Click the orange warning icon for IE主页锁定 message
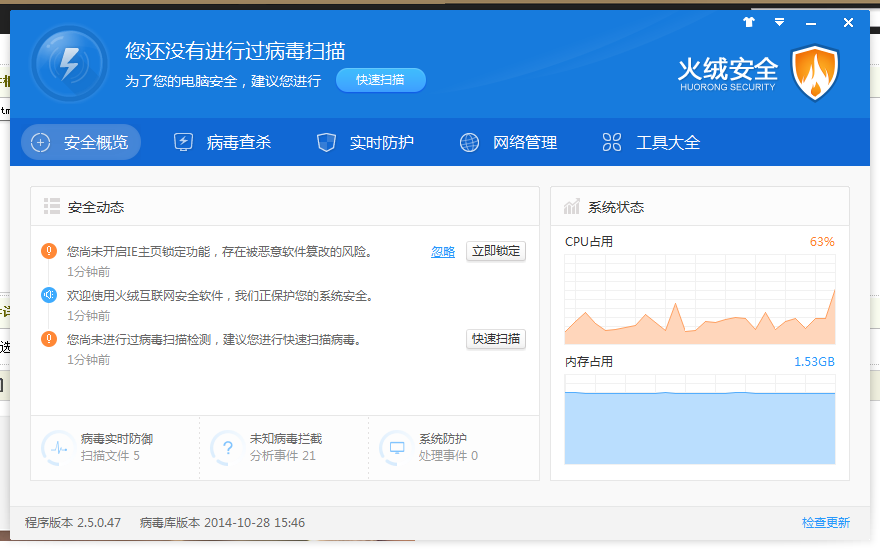Viewport: 880px width, 550px height. 49,251
